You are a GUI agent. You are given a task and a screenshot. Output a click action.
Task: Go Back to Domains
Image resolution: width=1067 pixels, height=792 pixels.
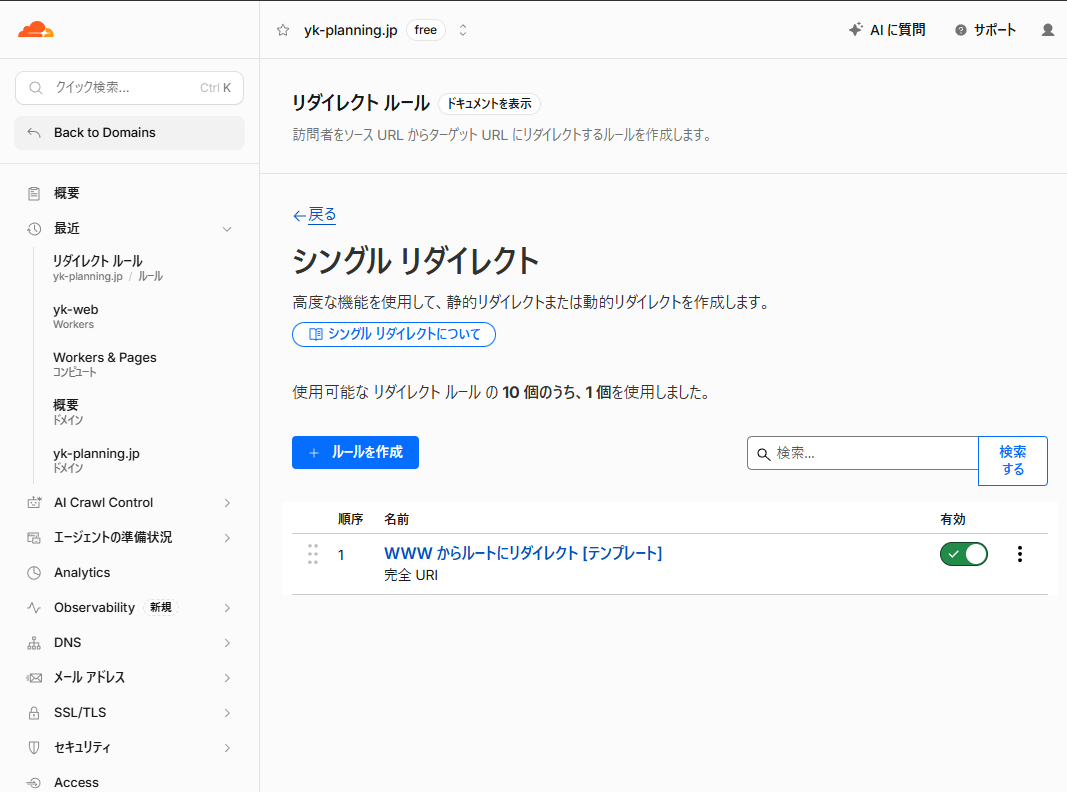[x=129, y=133]
